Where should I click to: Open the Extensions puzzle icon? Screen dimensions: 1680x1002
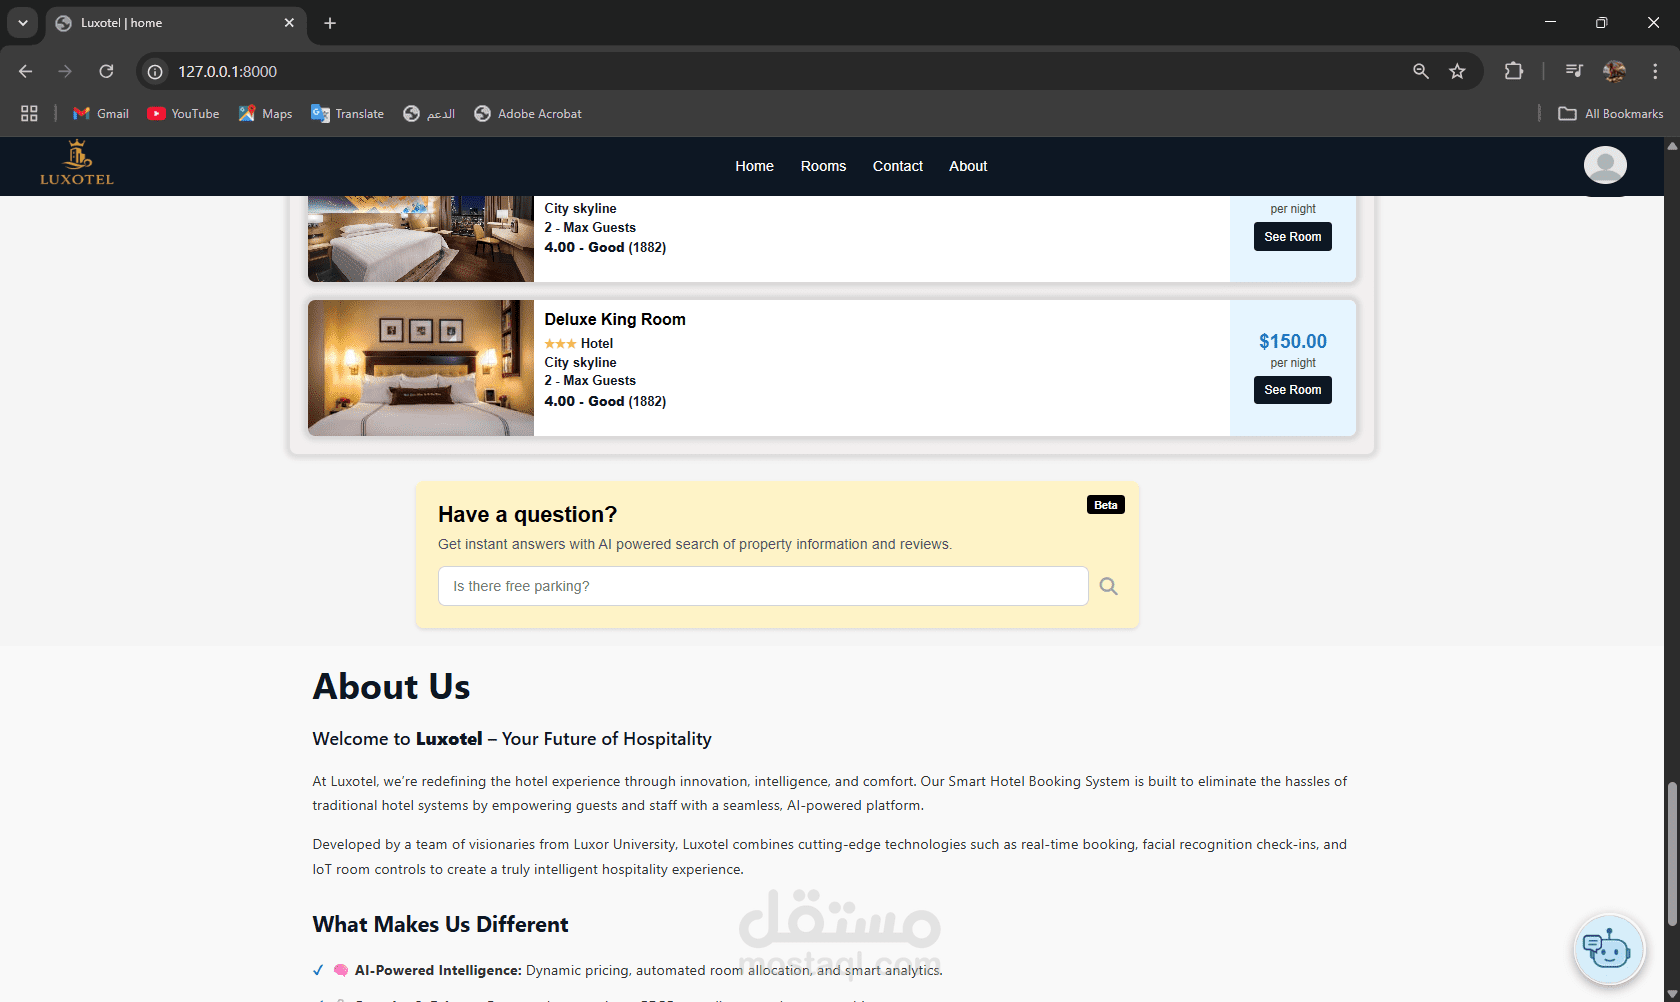1514,71
